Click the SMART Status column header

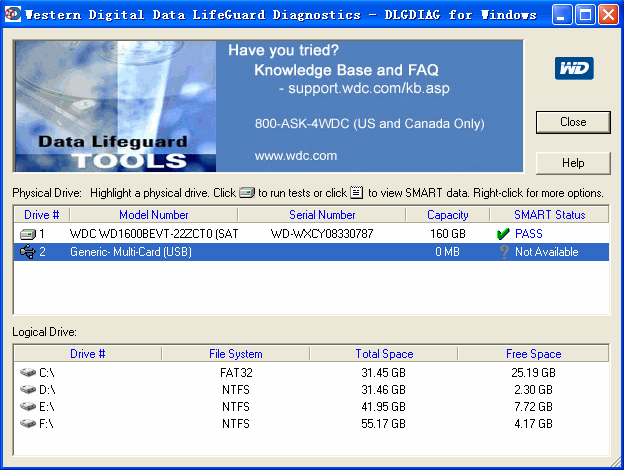point(550,215)
